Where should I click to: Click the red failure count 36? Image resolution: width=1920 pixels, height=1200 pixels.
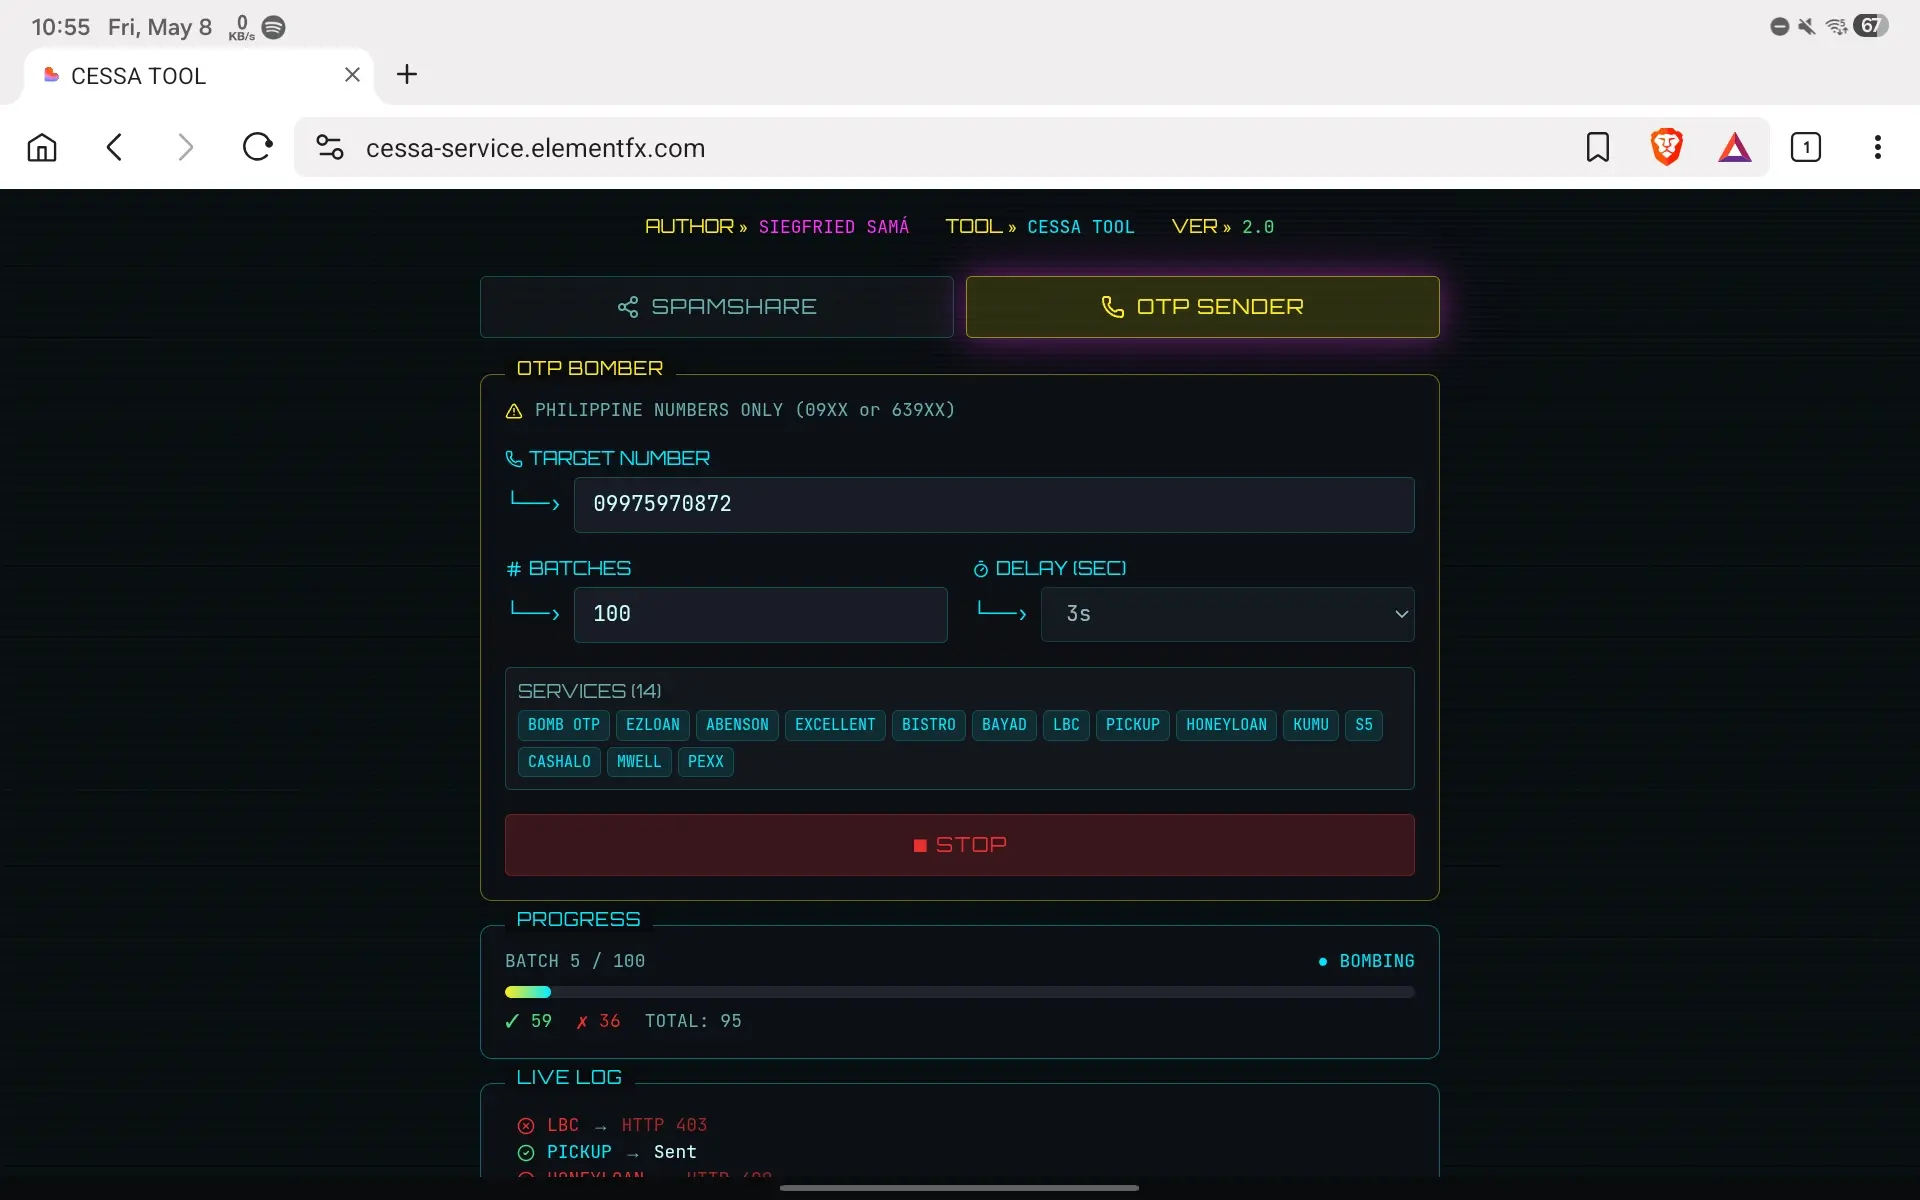click(x=598, y=1021)
